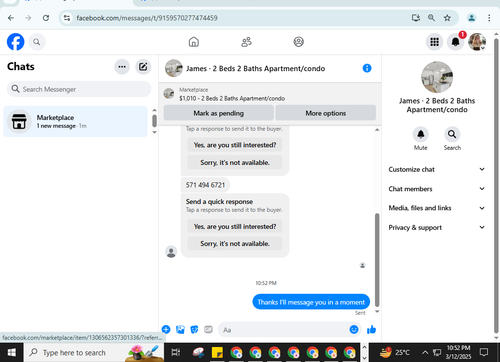
Task: Send upper 'Yes, are you still interested?' reply
Action: point(235,145)
